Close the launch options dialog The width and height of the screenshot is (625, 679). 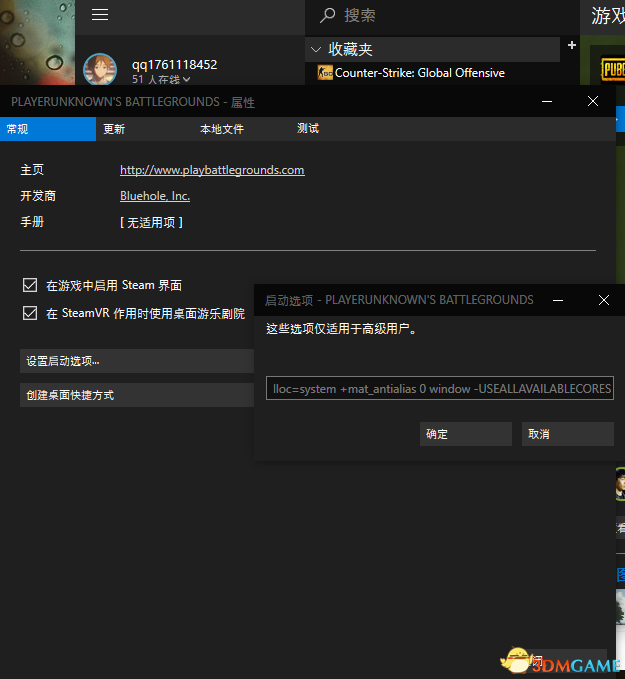click(603, 299)
